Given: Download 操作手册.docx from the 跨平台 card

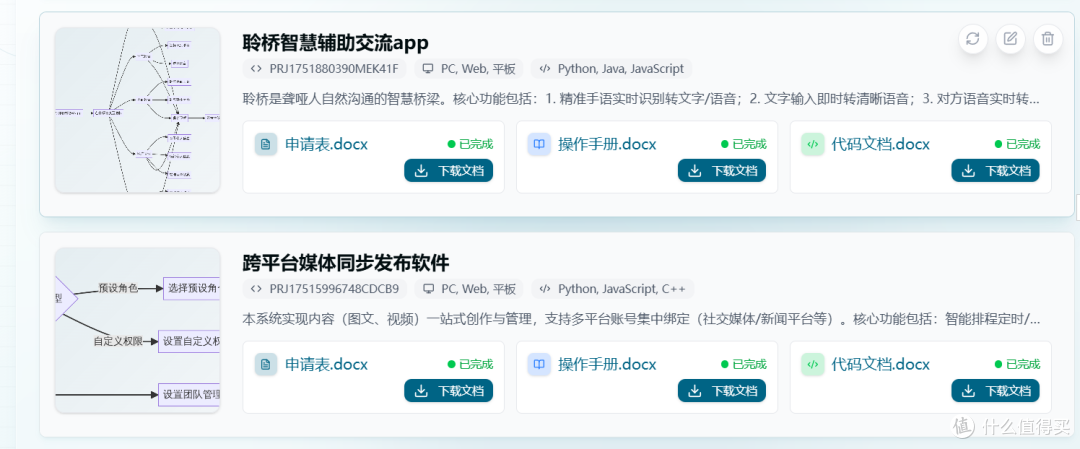Looking at the screenshot, I should click(x=722, y=390).
